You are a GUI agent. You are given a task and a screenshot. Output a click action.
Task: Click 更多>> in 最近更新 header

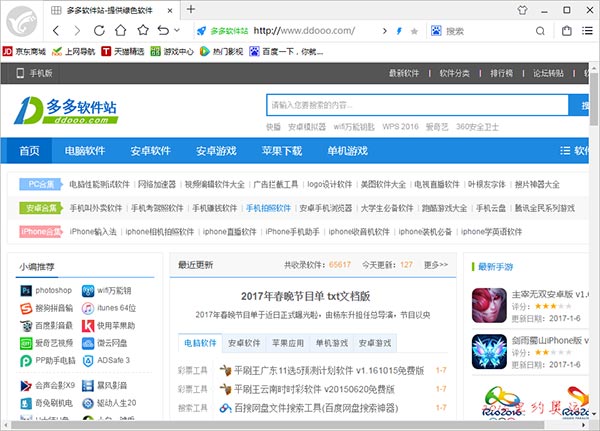435,264
